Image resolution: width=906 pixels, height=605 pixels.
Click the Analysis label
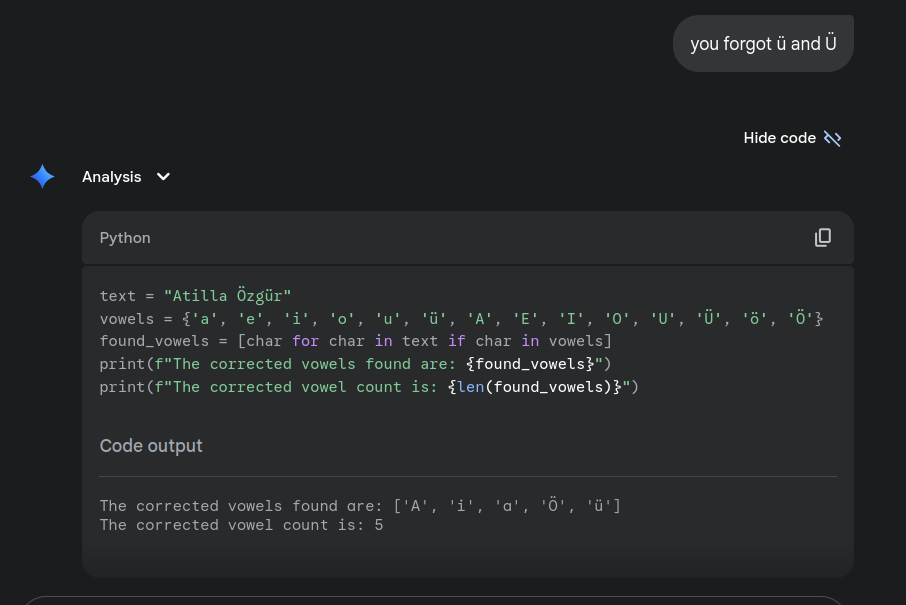[112, 177]
